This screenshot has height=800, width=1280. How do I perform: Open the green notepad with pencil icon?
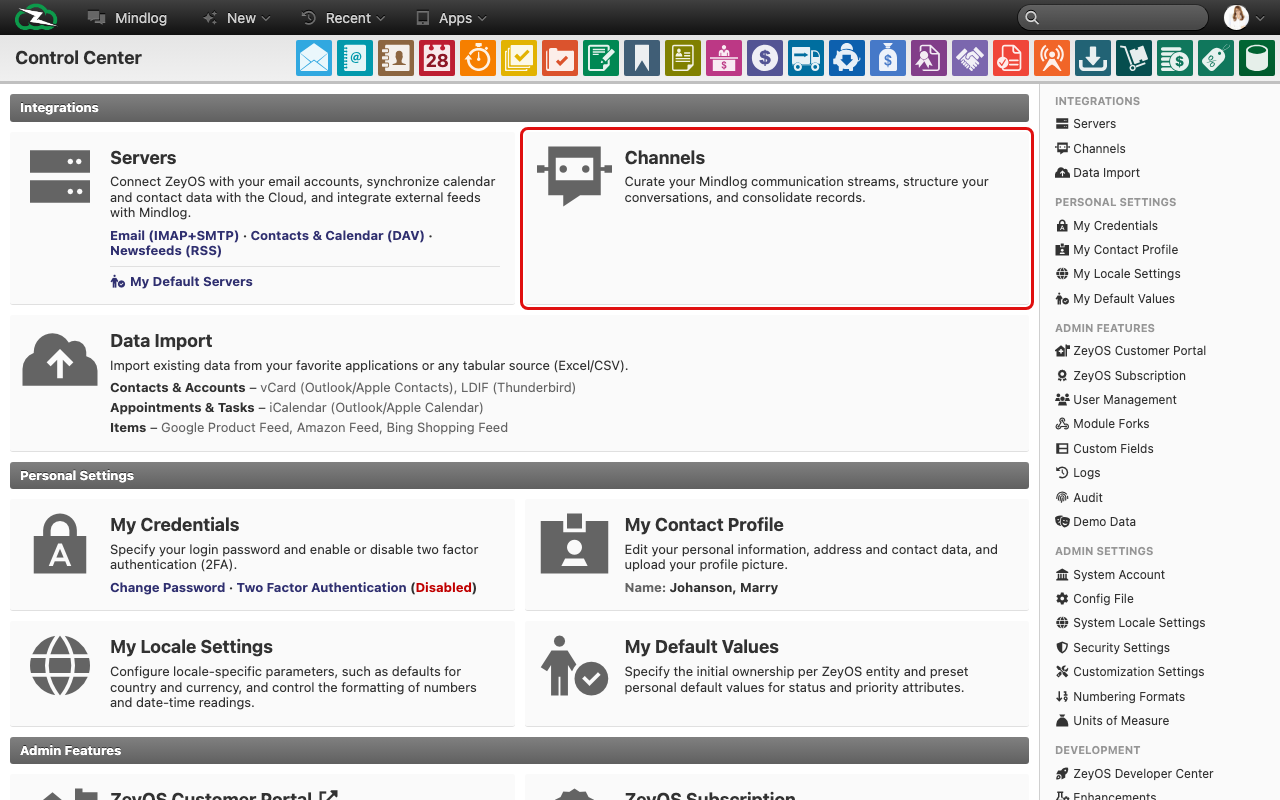(x=601, y=58)
